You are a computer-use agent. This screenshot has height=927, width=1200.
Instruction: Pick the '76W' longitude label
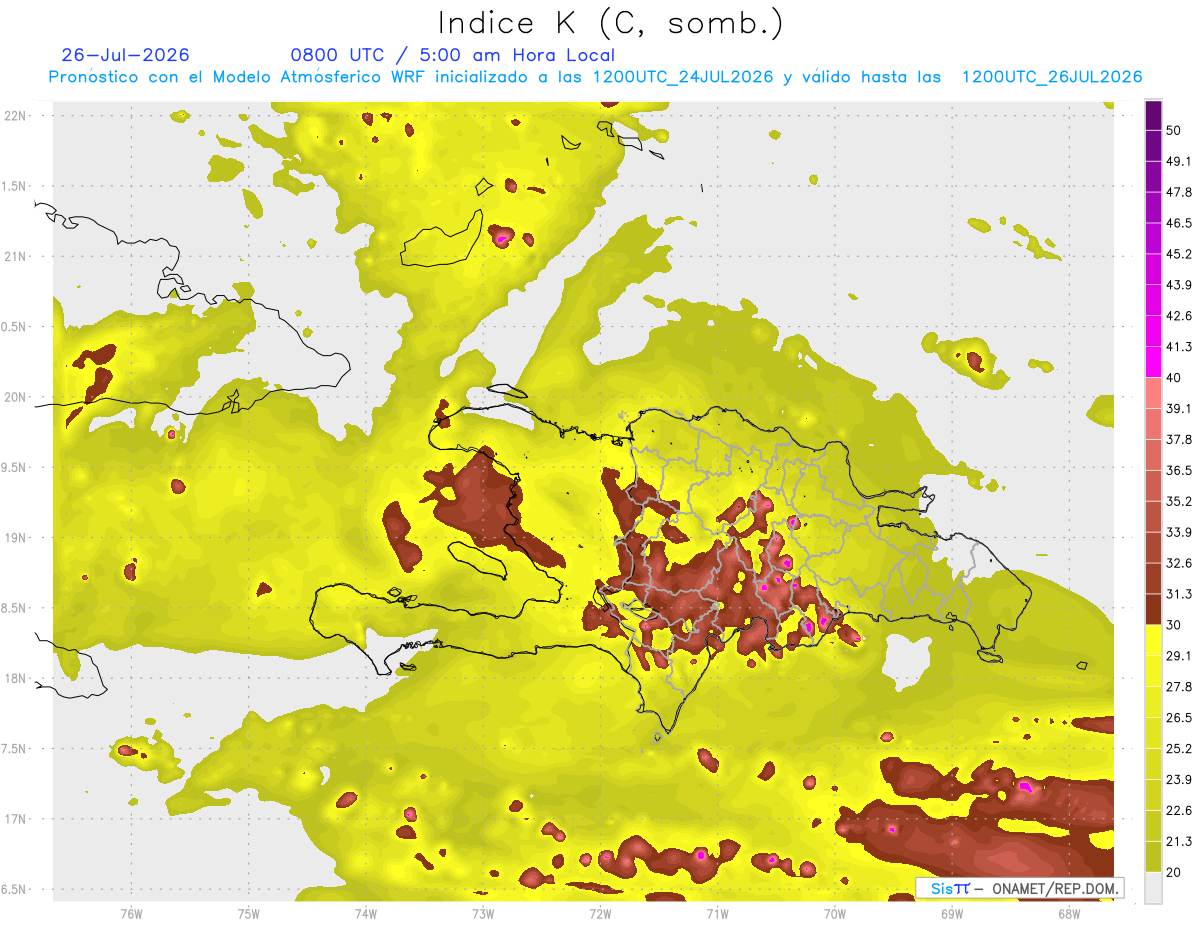tap(131, 913)
